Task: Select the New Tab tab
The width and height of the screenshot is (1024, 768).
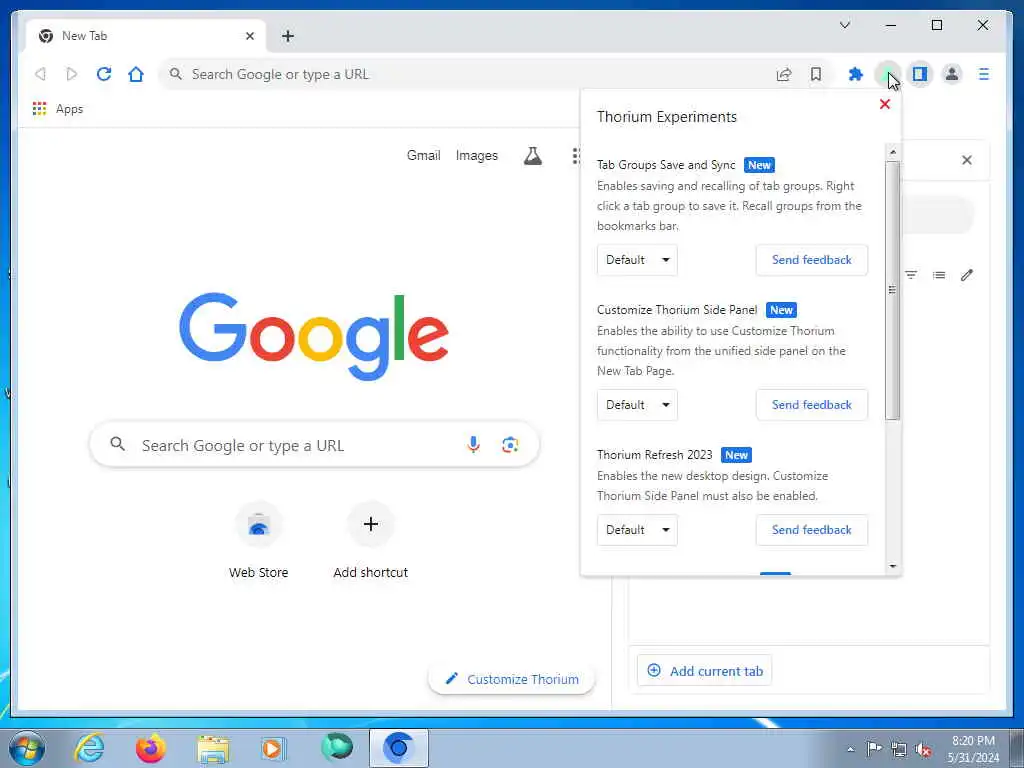Action: coord(146,36)
